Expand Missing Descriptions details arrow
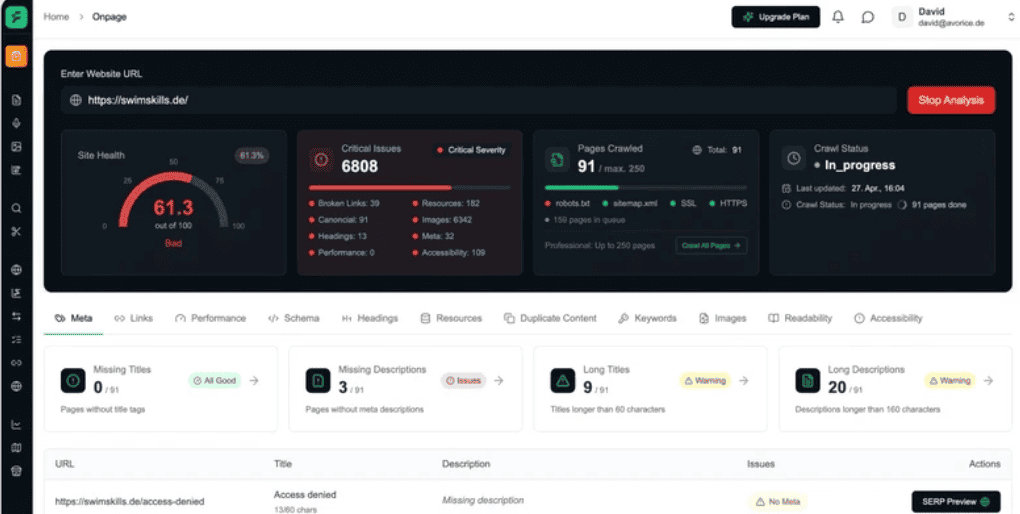The width and height of the screenshot is (1020, 514). point(499,380)
